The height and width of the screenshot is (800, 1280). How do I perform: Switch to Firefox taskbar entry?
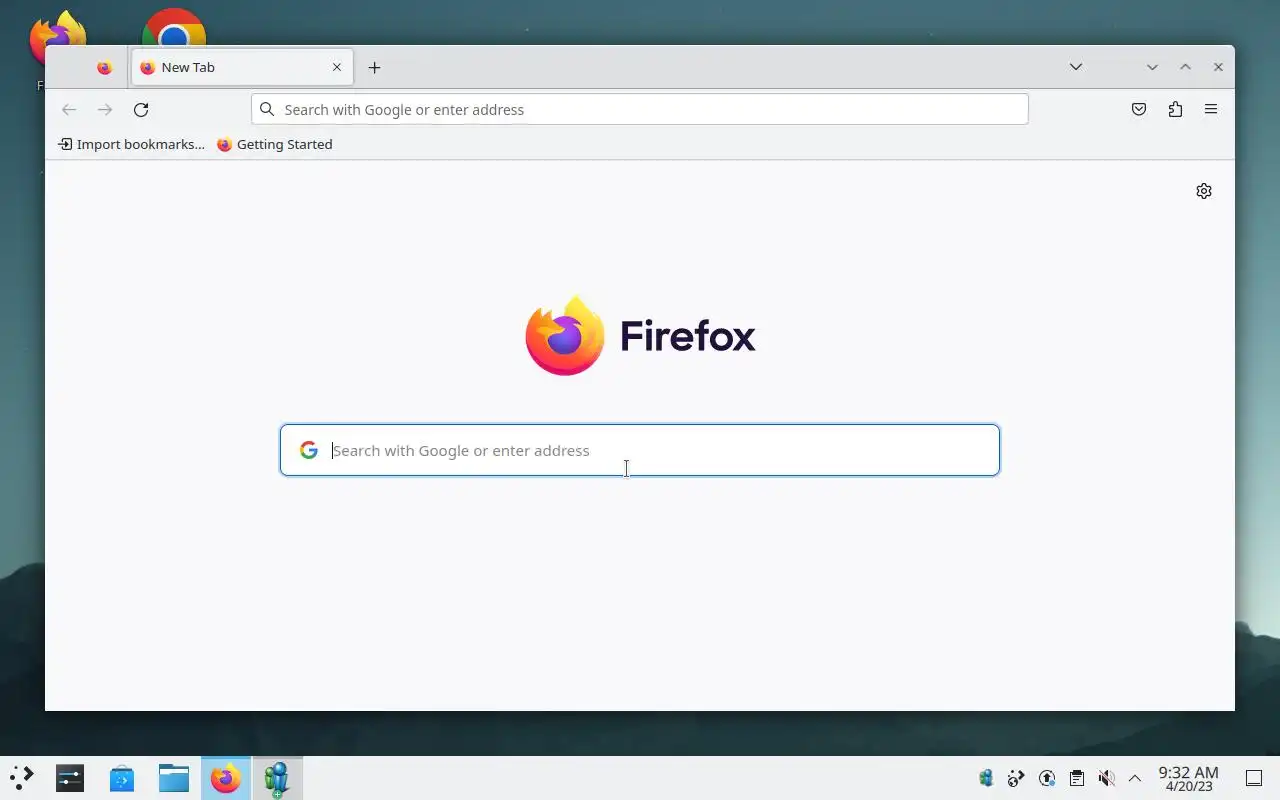[x=226, y=777]
